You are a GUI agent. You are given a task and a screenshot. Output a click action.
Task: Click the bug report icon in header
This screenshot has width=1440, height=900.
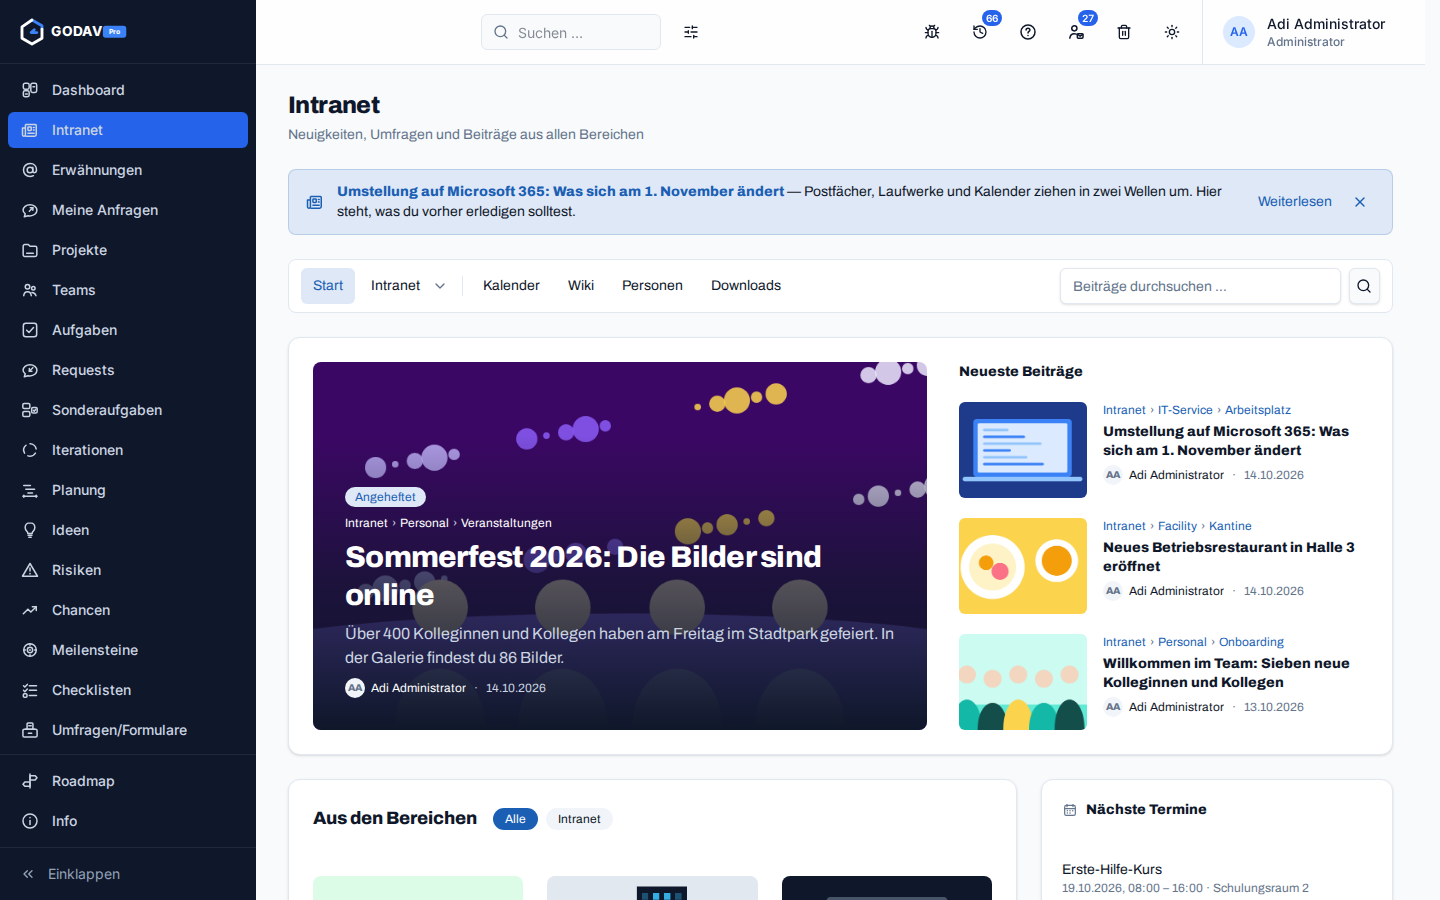coord(932,32)
